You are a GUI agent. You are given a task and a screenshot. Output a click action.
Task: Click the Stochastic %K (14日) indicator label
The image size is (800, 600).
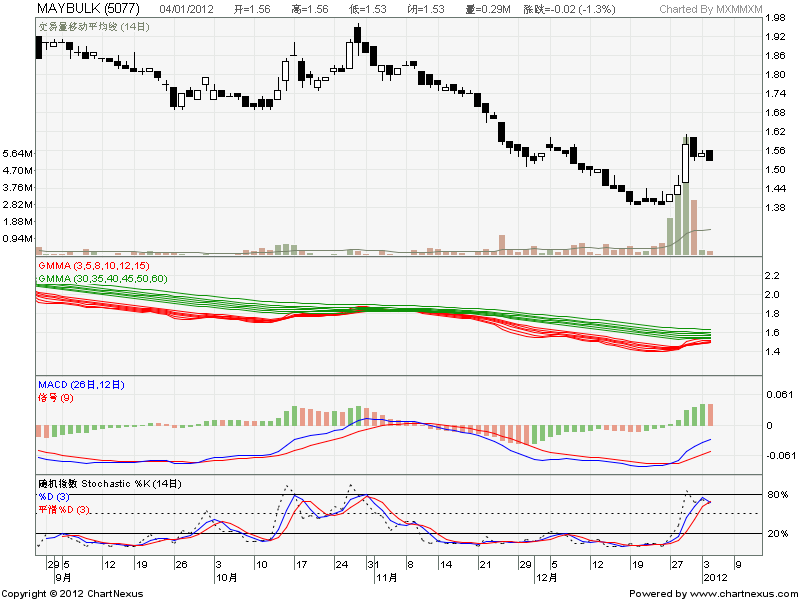110,483
